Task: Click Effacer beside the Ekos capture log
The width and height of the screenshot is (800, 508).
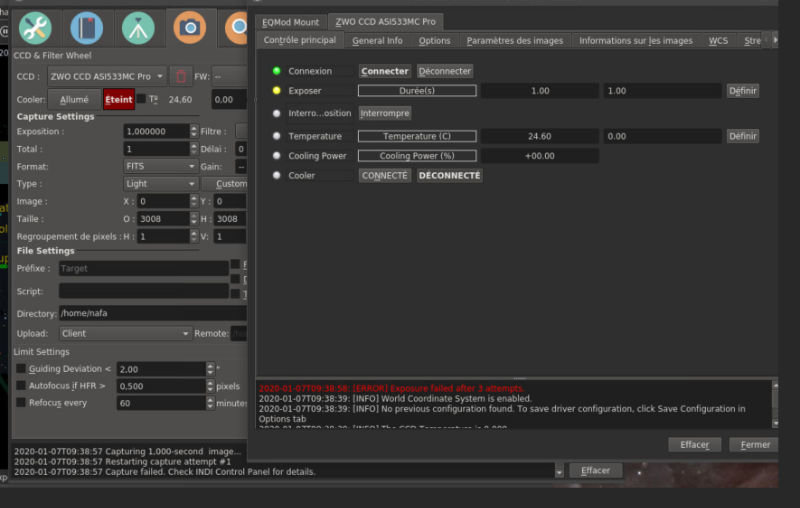Action: [x=595, y=470]
